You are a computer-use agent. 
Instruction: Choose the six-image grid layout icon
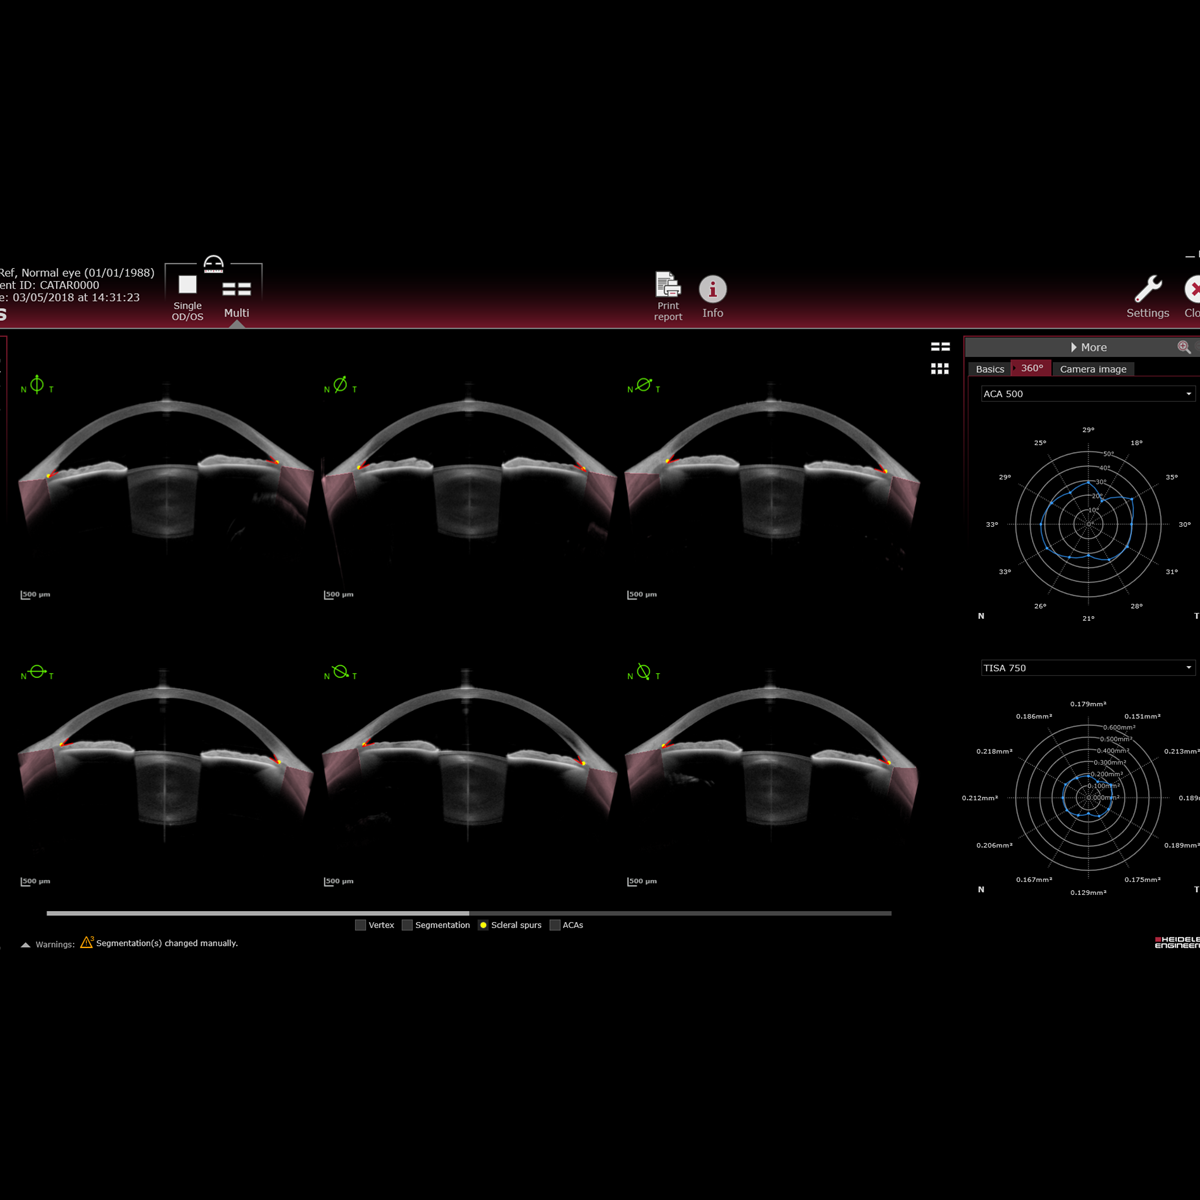940,369
